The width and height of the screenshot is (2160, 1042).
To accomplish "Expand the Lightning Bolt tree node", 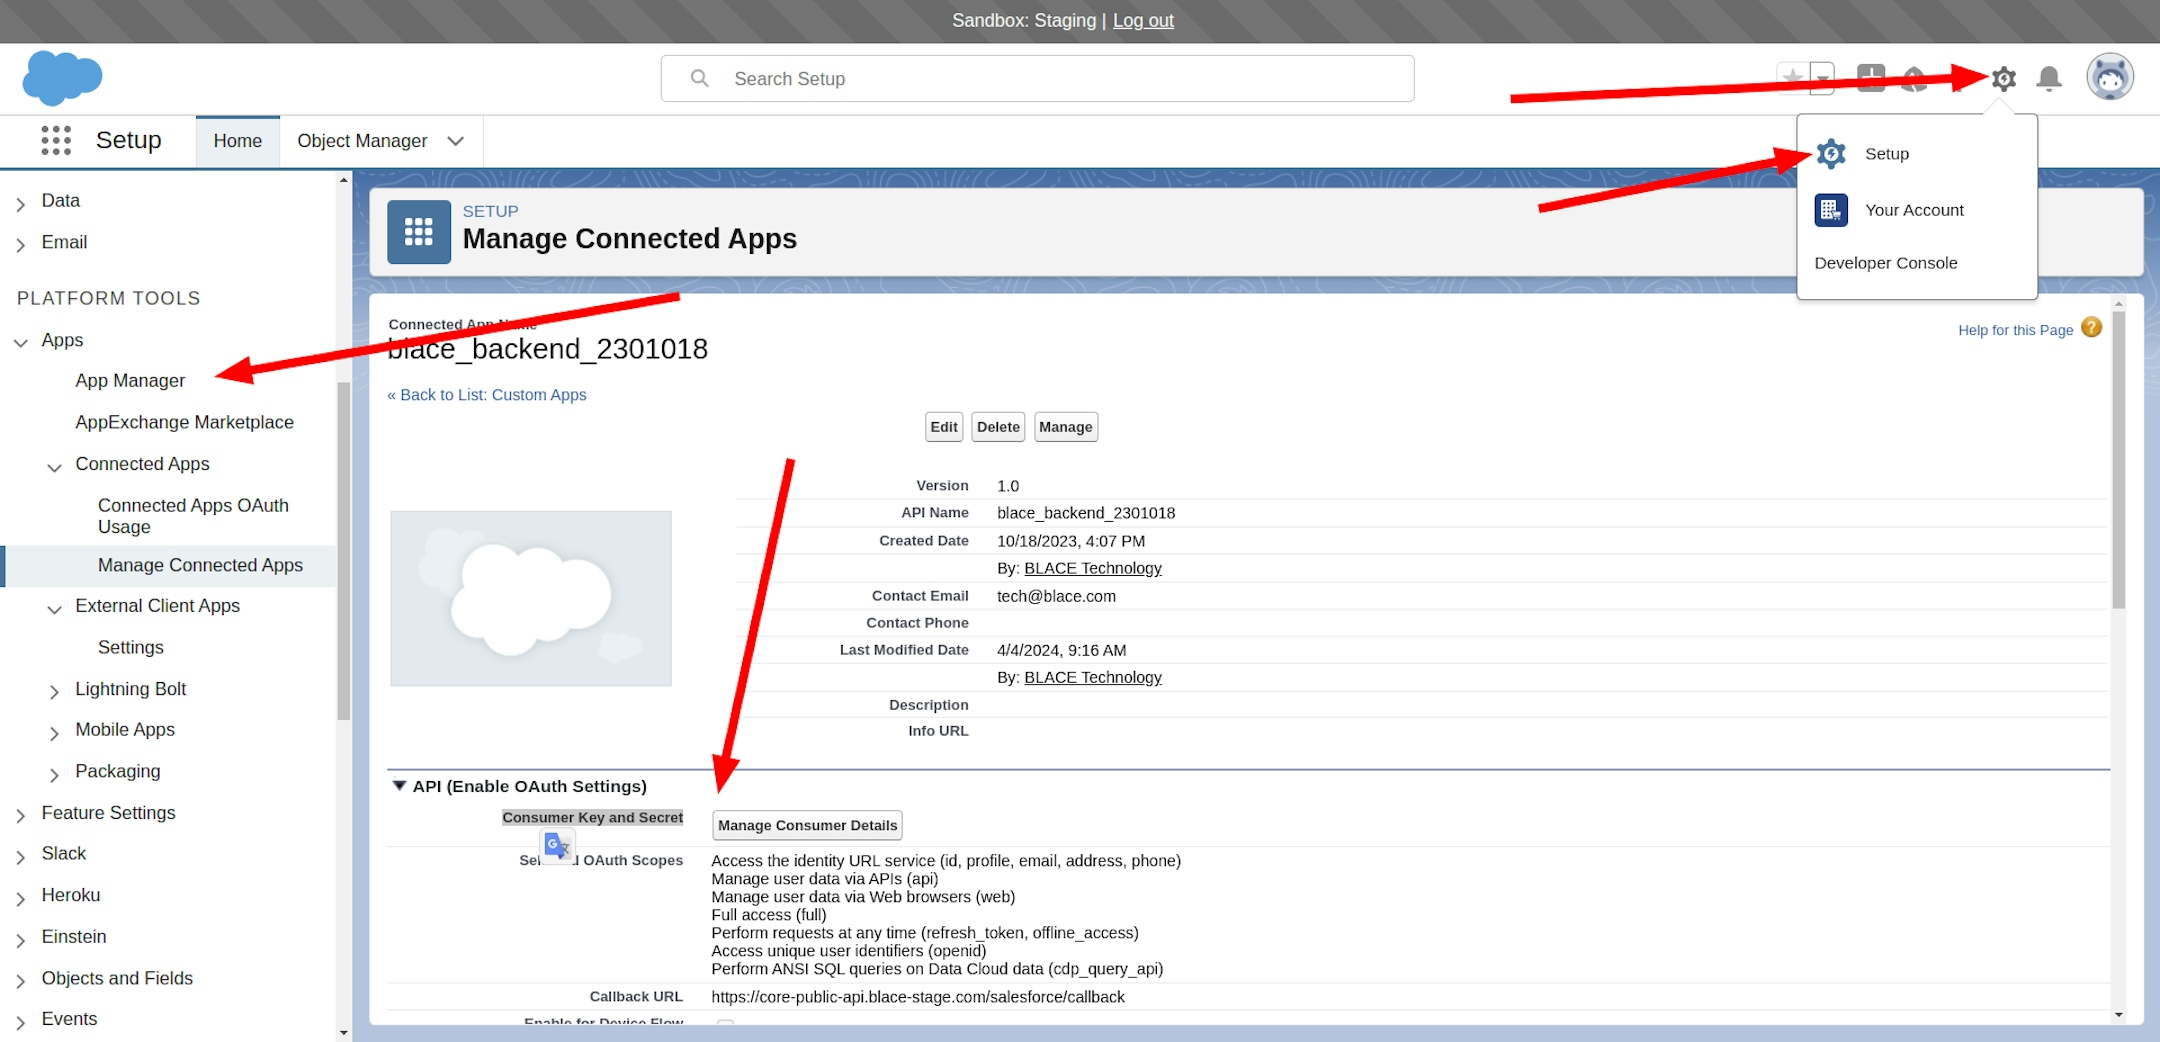I will [55, 691].
